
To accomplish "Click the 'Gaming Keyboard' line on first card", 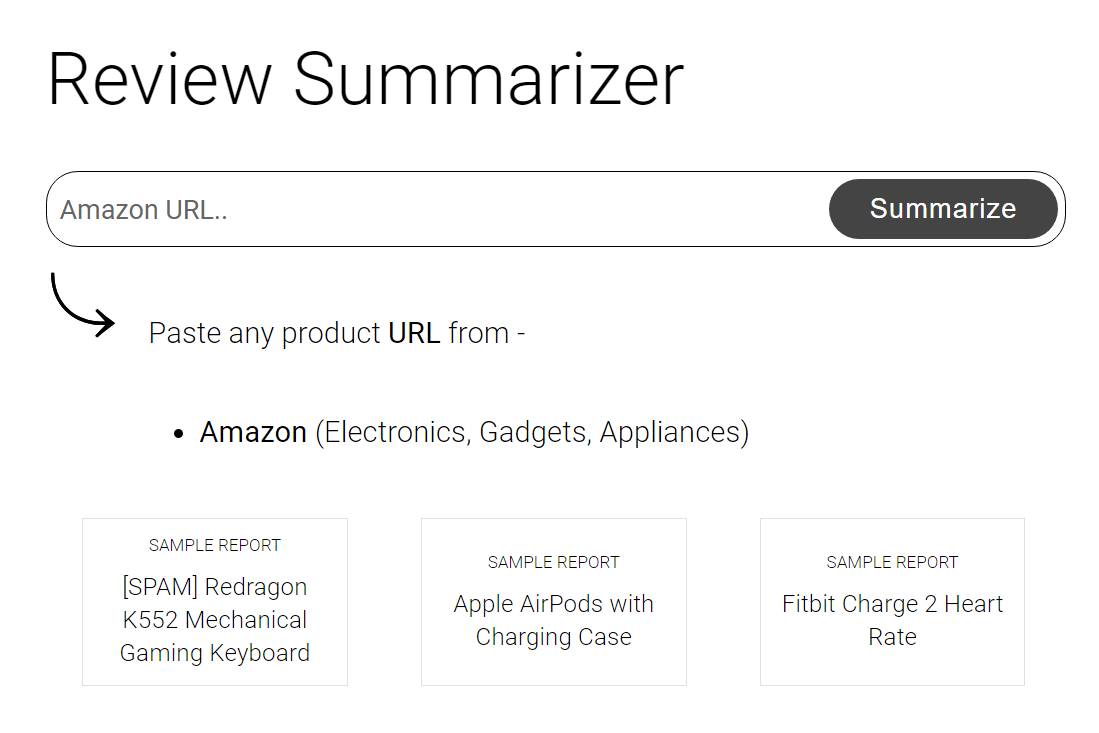I will pyautogui.click(x=214, y=653).
